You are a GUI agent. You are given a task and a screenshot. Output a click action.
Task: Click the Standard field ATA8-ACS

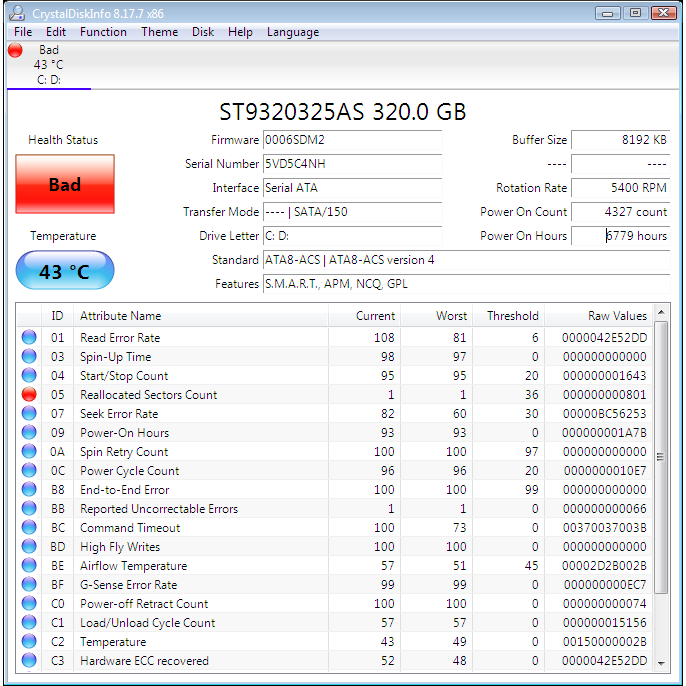(x=466, y=260)
